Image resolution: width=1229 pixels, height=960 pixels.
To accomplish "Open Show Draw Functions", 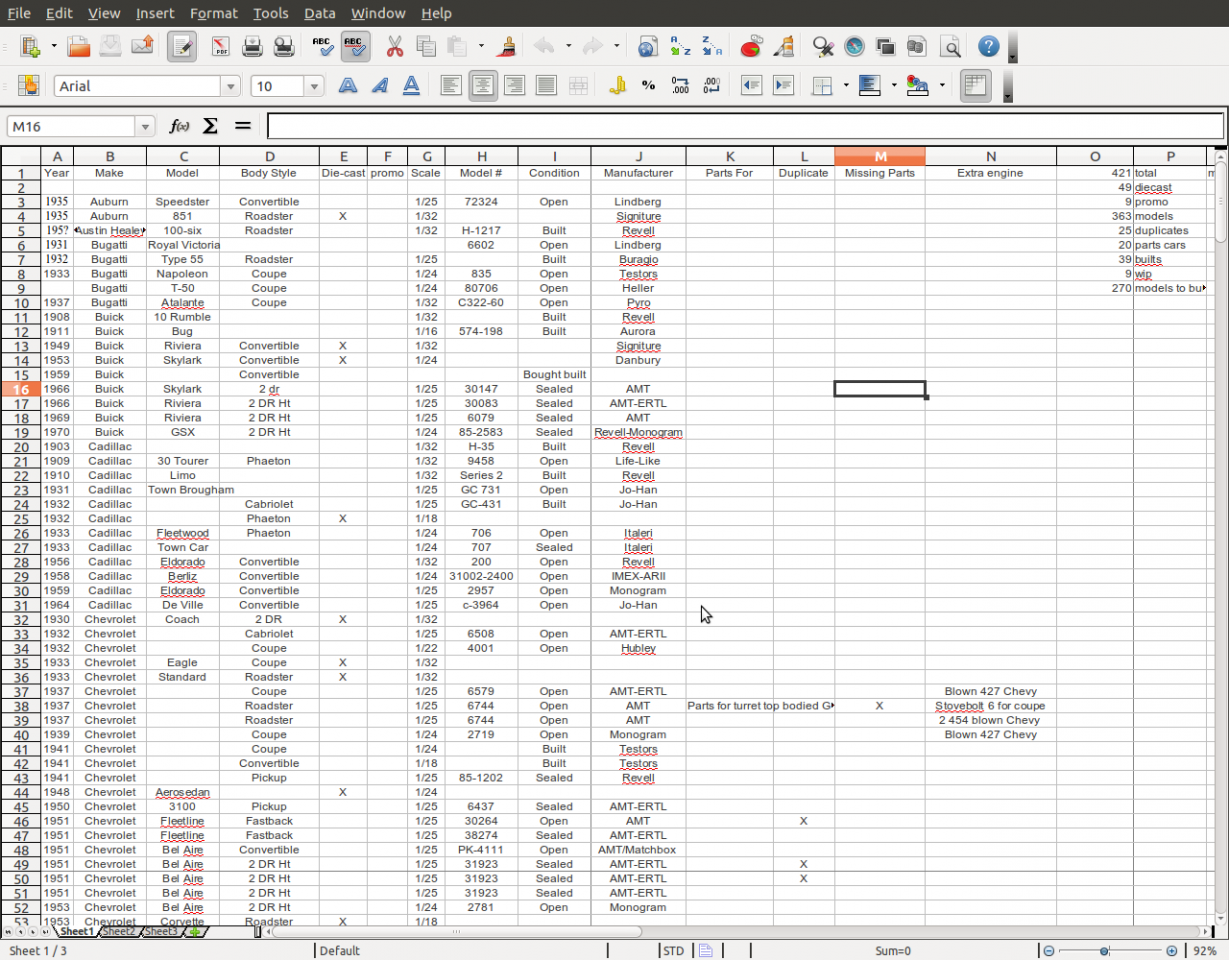I will [x=783, y=46].
